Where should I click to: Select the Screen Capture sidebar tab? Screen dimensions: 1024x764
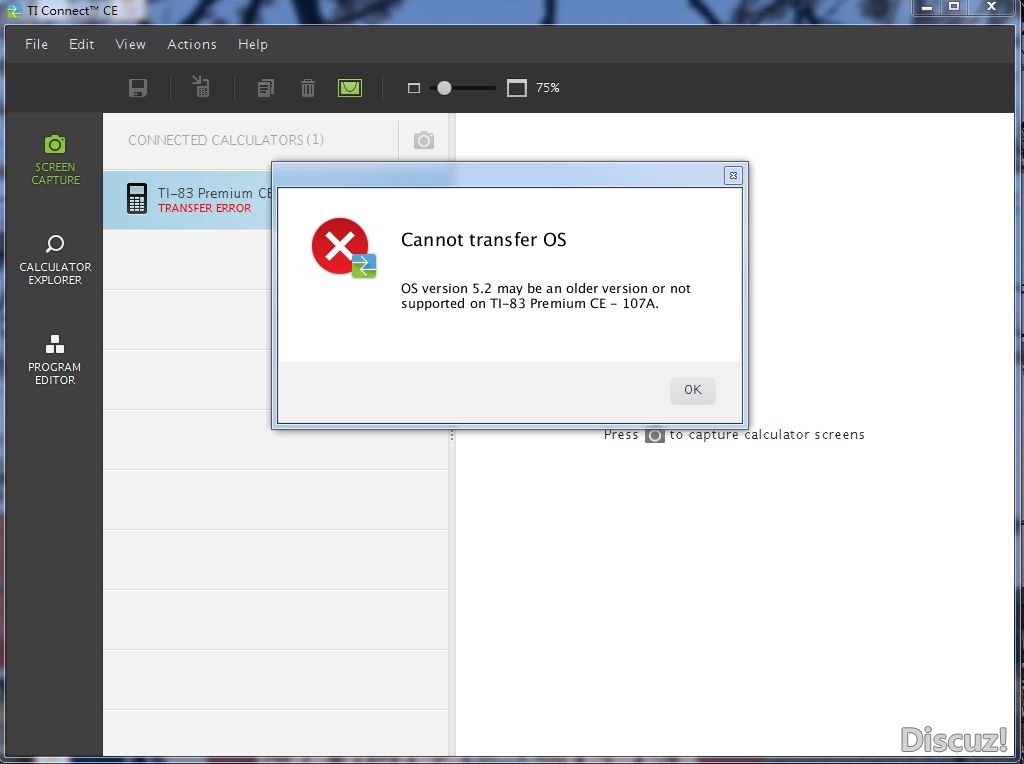55,160
